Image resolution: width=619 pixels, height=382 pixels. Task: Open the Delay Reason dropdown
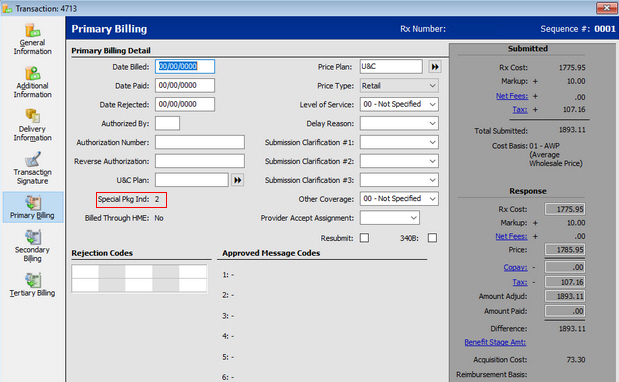[399, 124]
